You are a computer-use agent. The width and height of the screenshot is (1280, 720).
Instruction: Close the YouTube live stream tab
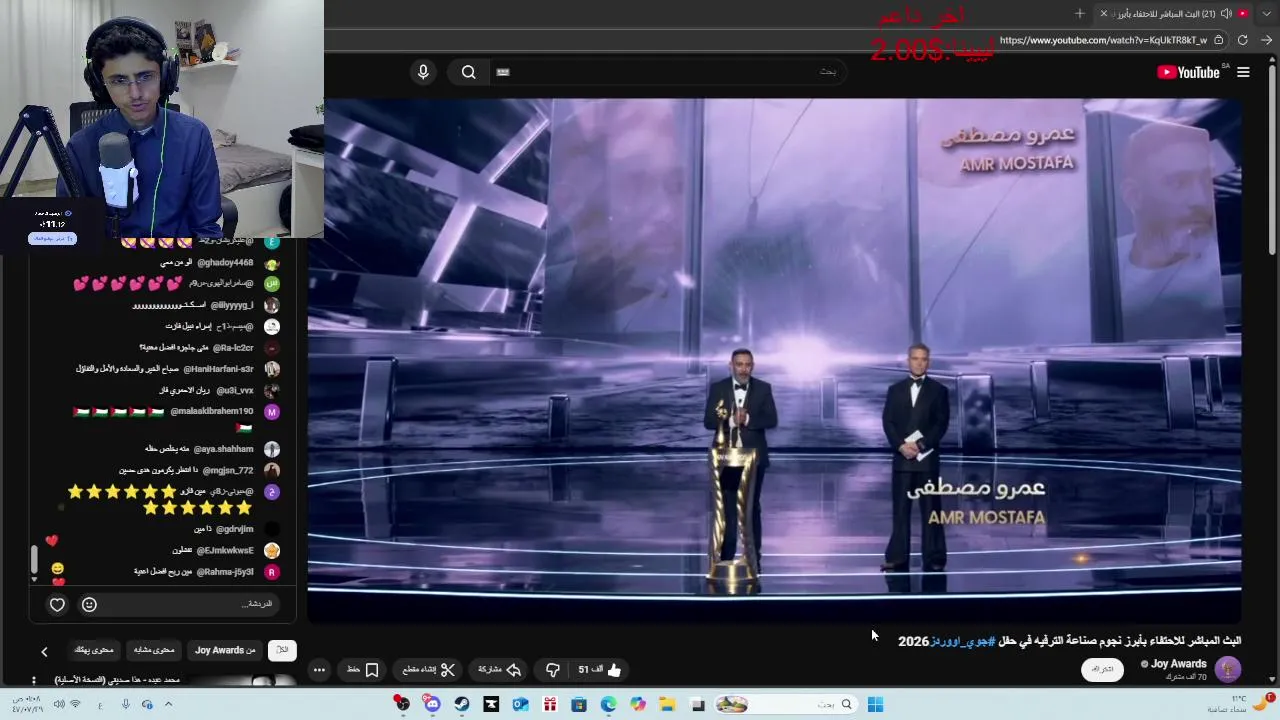tap(1104, 13)
